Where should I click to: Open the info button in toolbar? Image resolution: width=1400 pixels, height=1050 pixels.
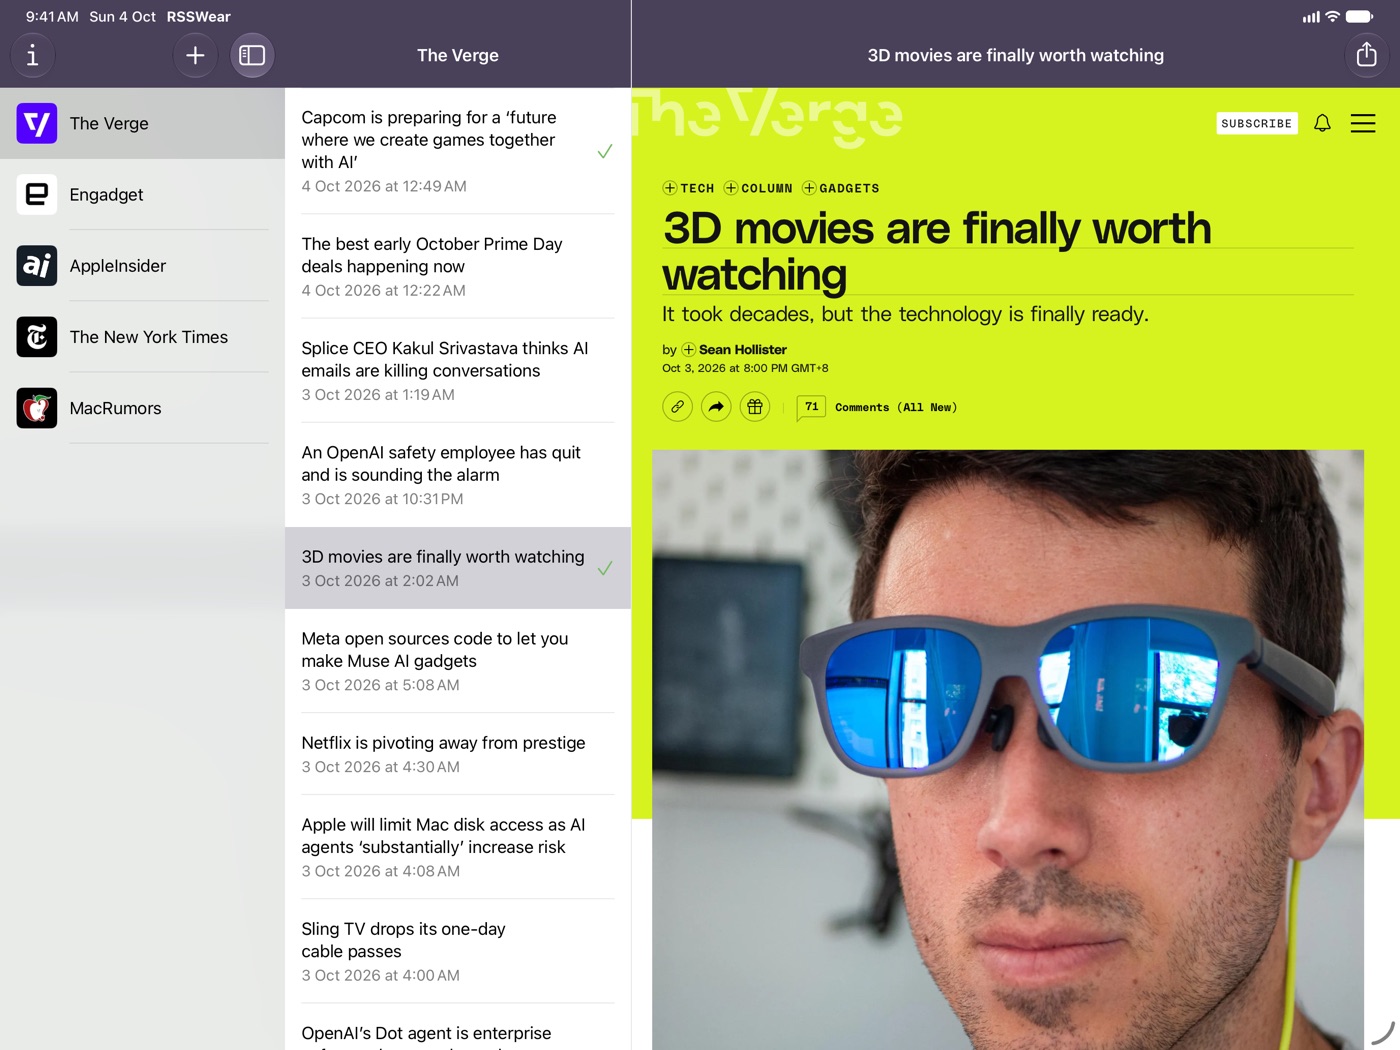coord(33,55)
